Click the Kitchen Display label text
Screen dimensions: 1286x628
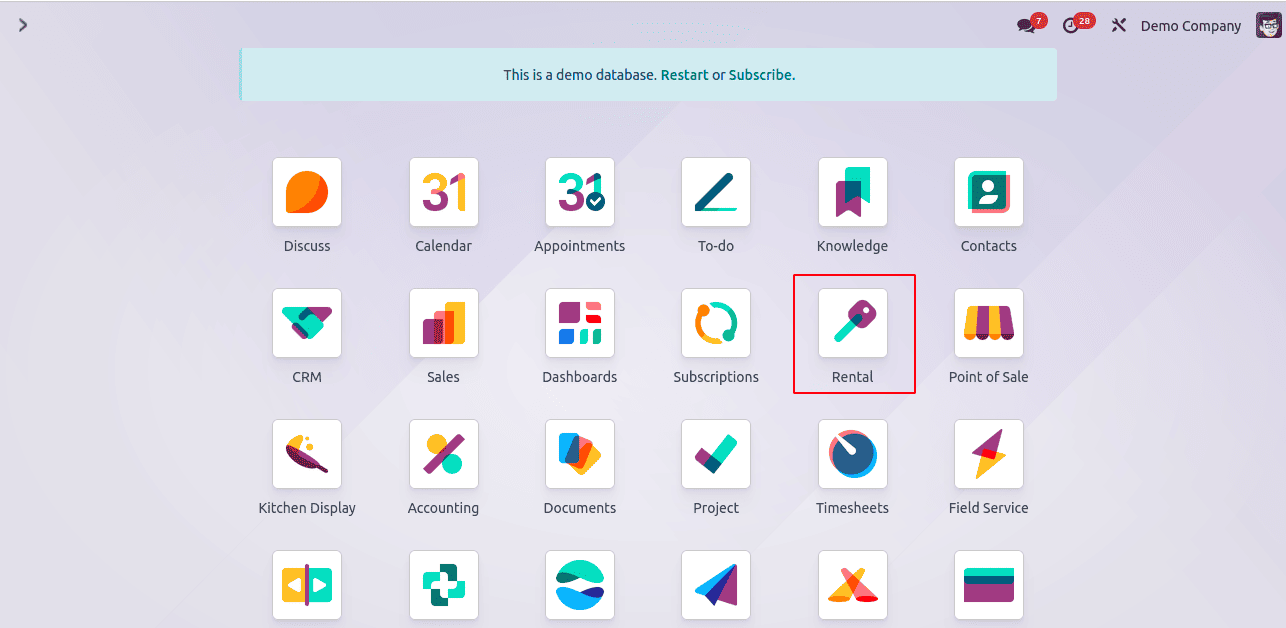tap(307, 508)
